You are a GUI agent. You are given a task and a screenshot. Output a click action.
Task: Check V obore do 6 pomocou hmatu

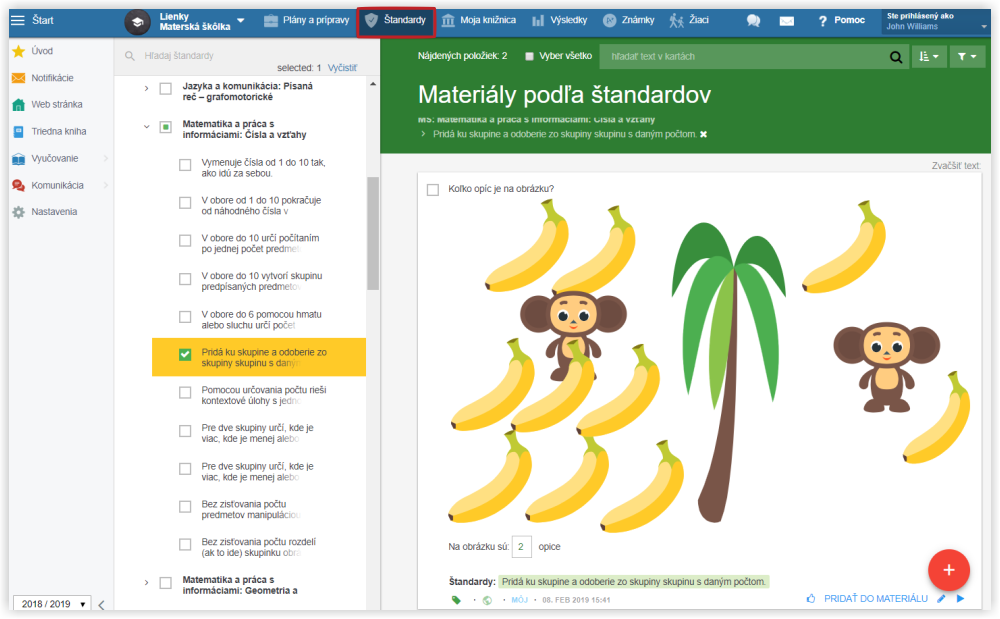point(185,317)
